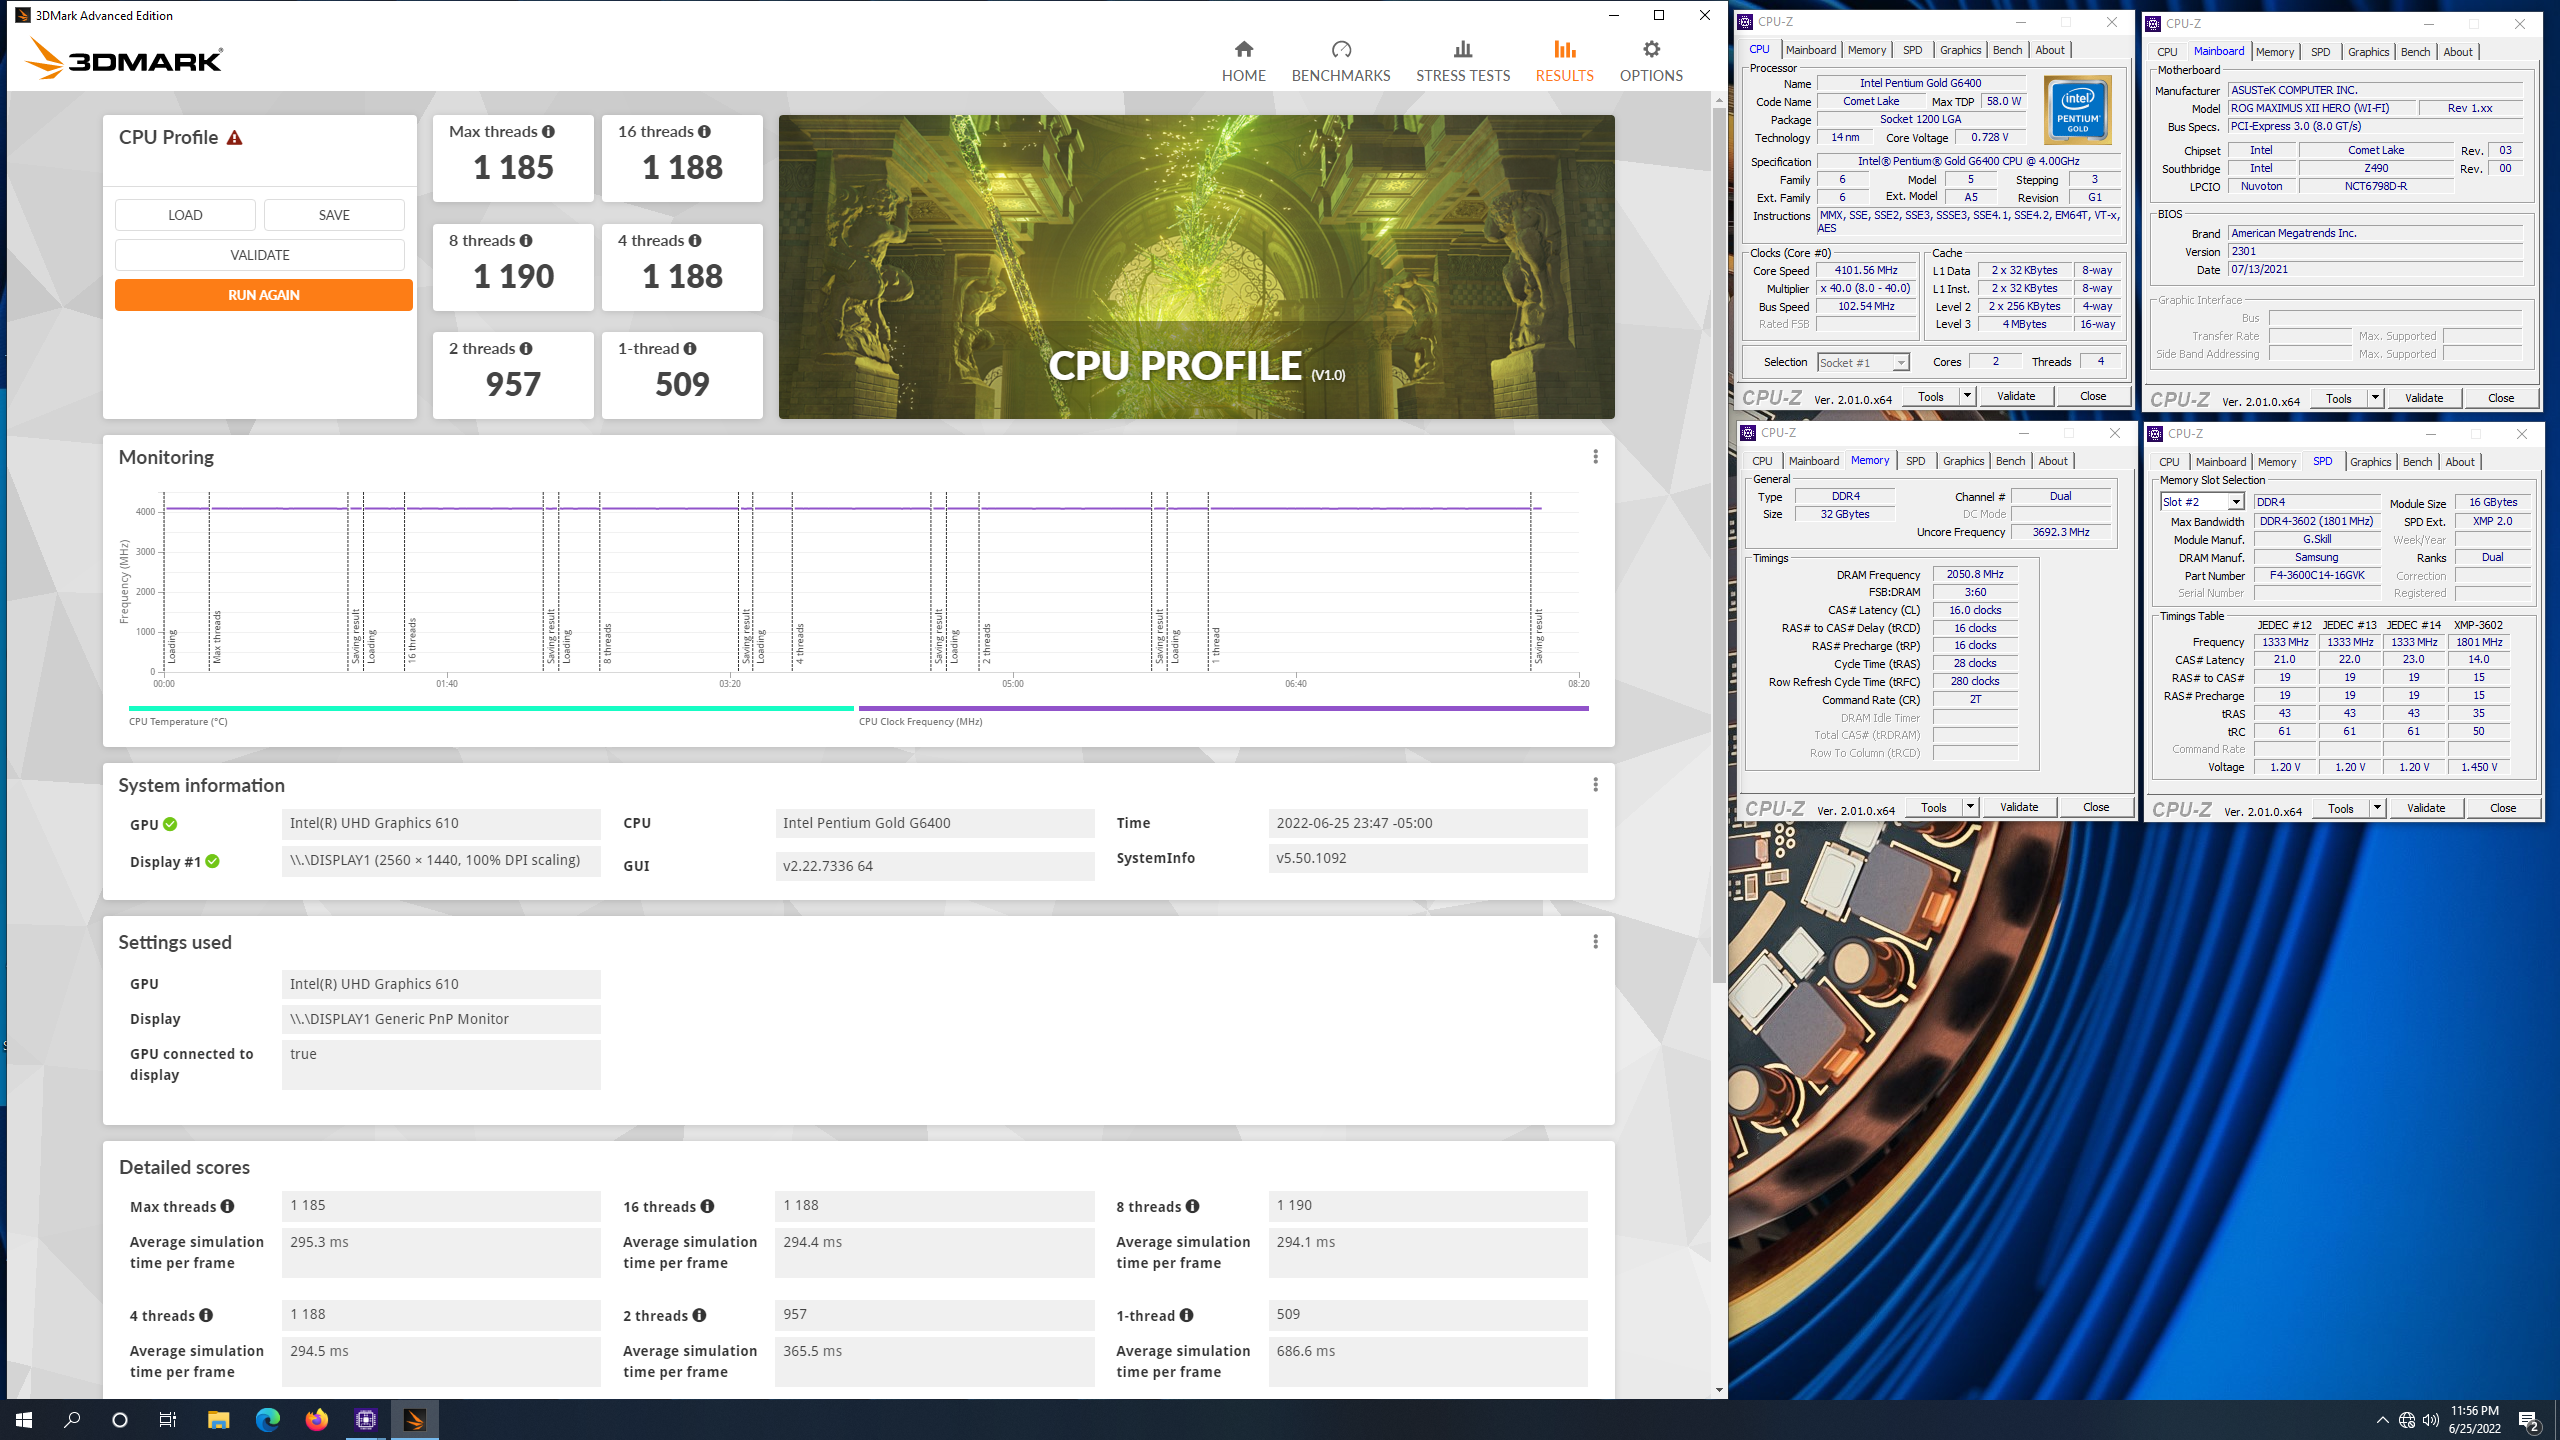Screen dimensions: 2560x1440
Task: Click the green GPU verified checkmark
Action: [x=170, y=825]
